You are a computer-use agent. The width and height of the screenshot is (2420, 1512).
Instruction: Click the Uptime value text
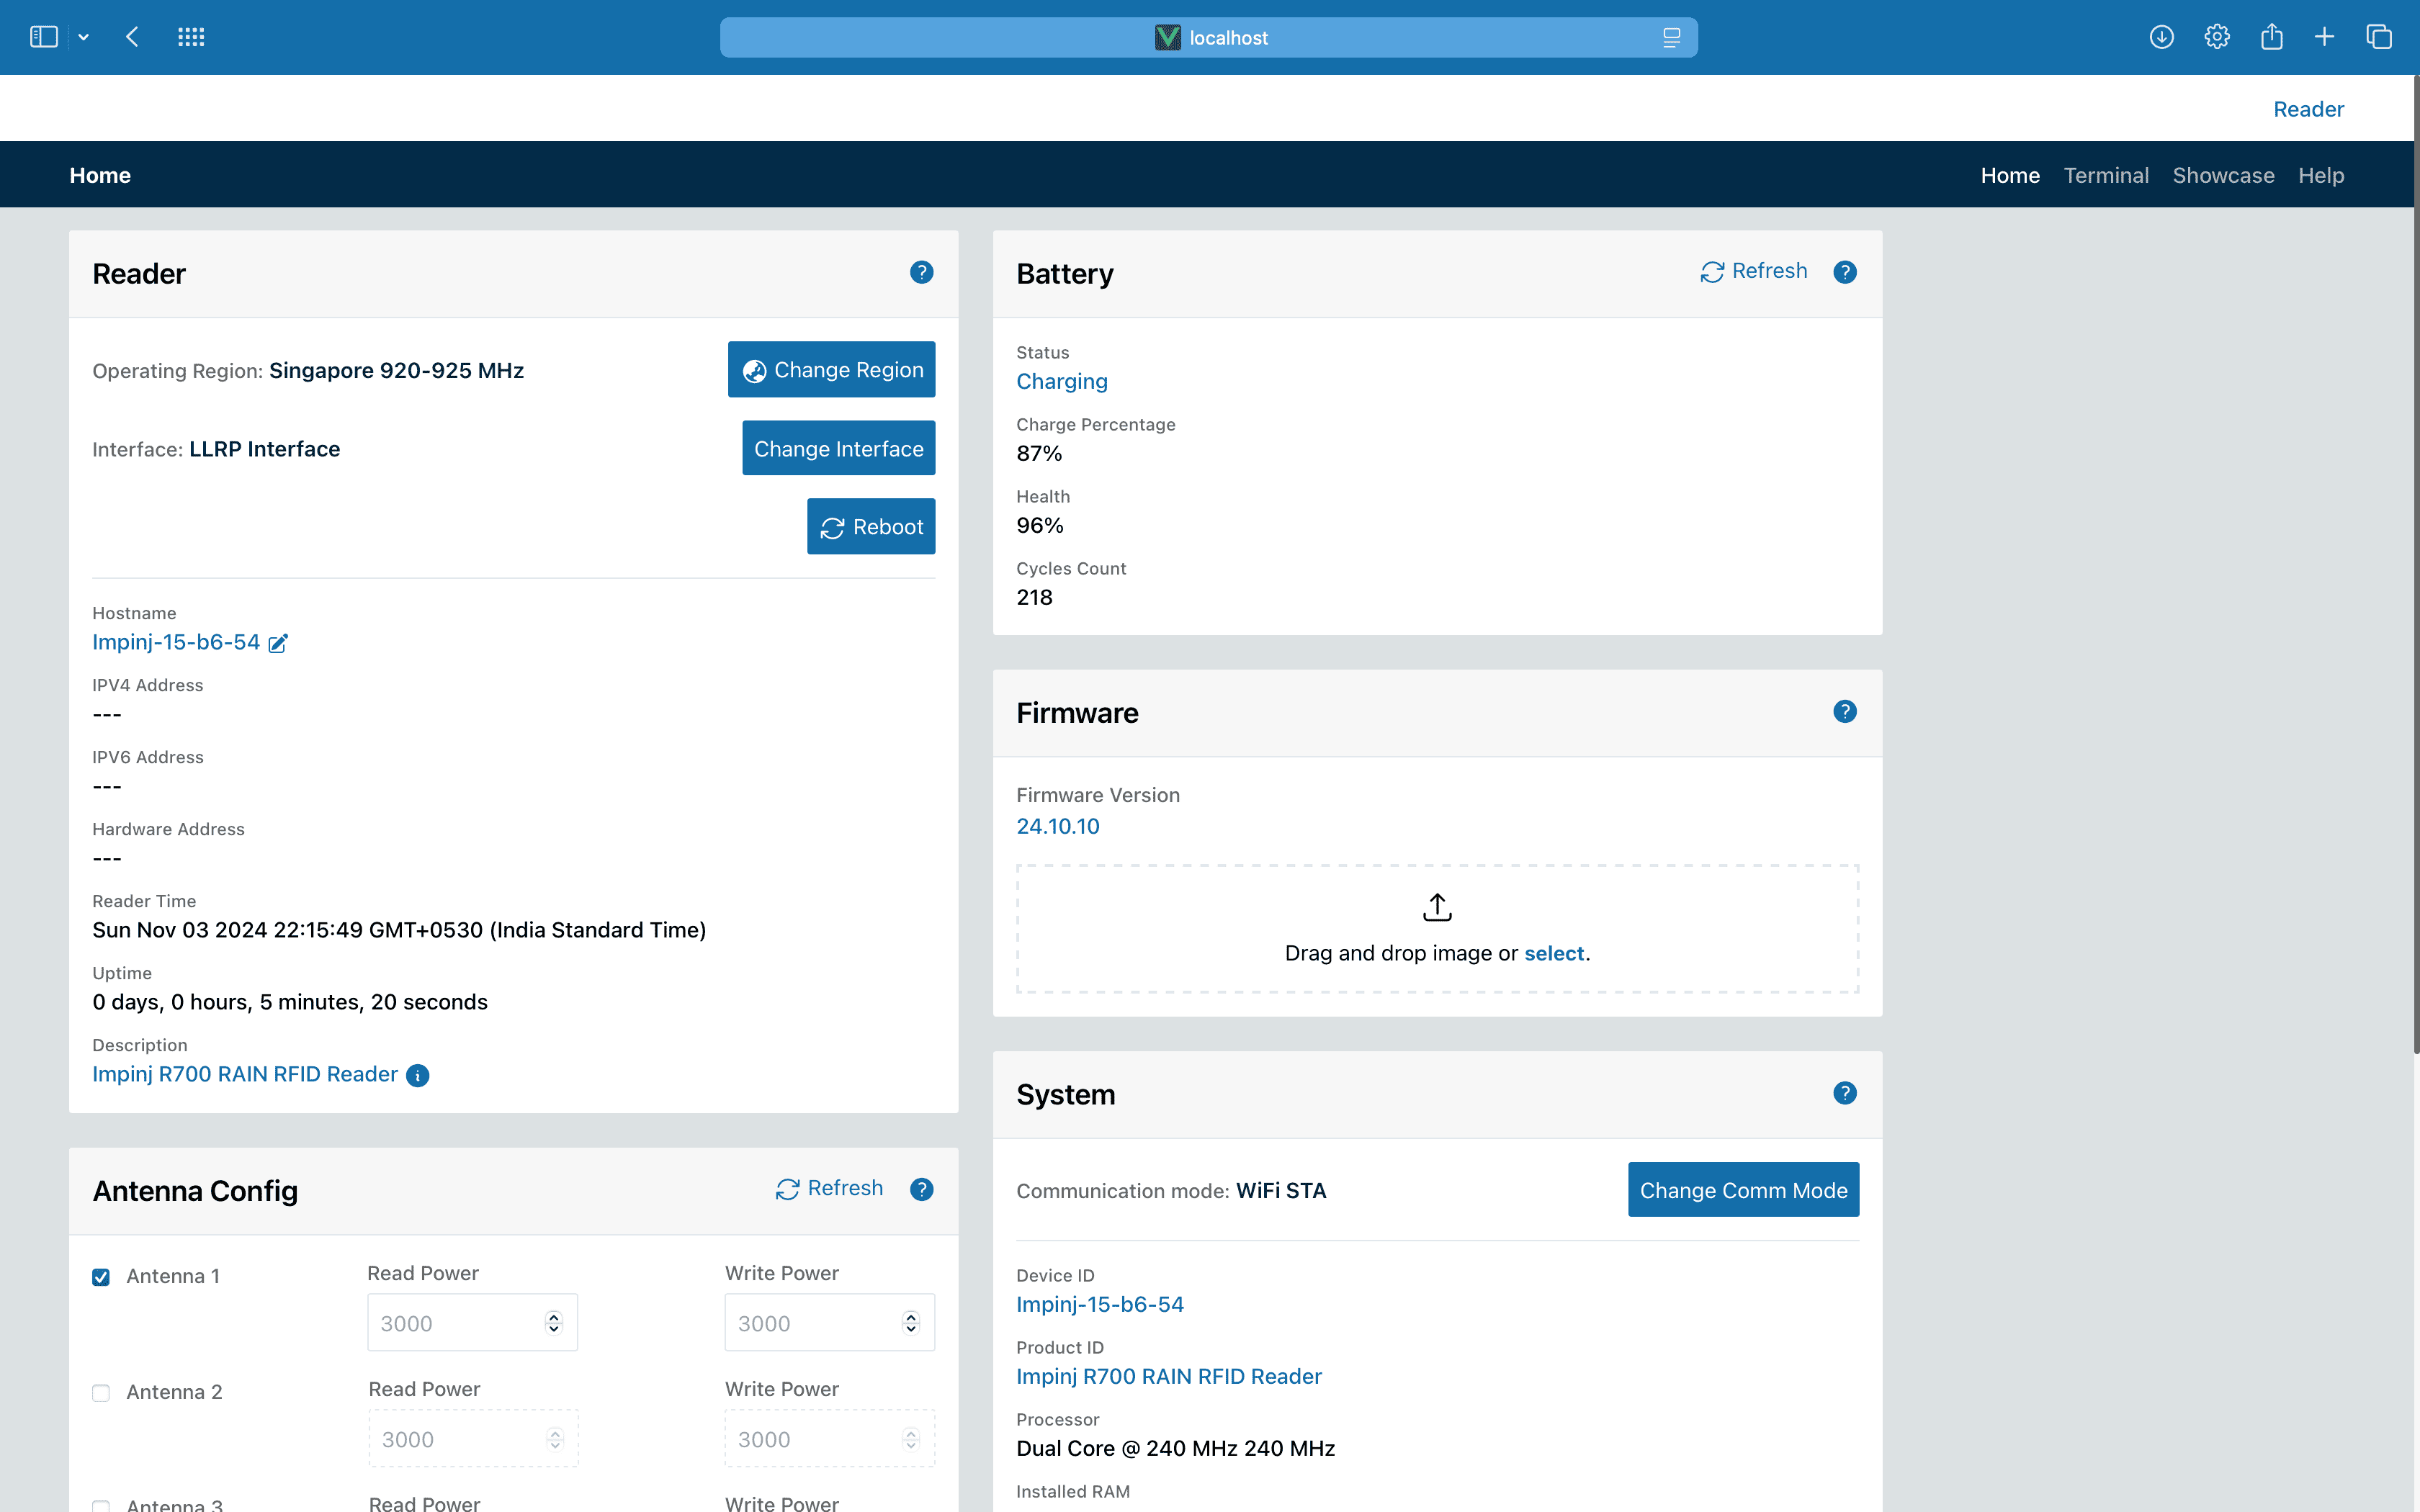(290, 1002)
